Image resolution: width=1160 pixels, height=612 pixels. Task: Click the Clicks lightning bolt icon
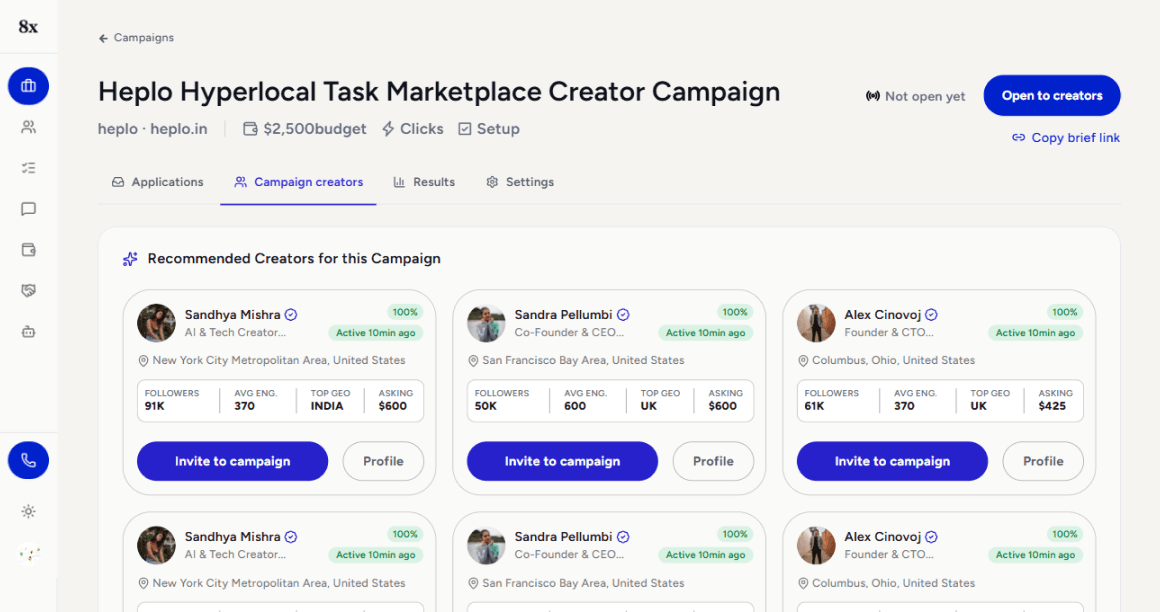(388, 129)
